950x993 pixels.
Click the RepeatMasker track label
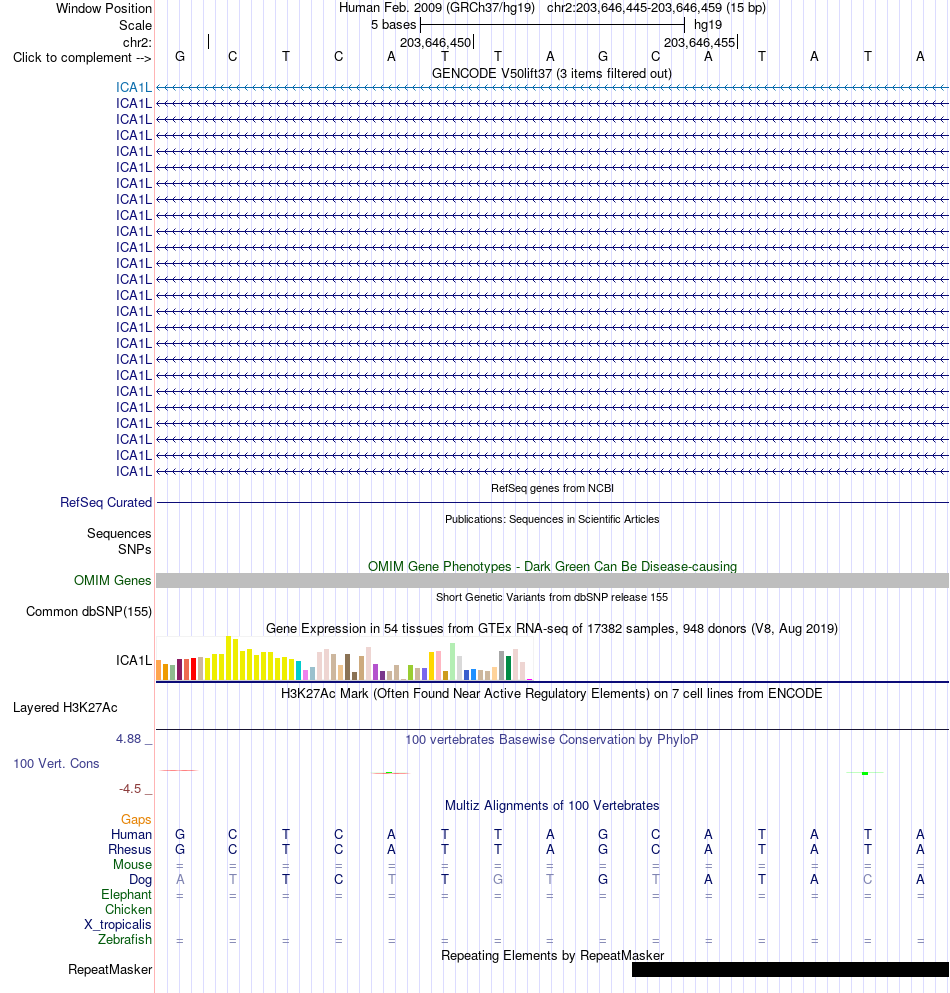pos(110,970)
